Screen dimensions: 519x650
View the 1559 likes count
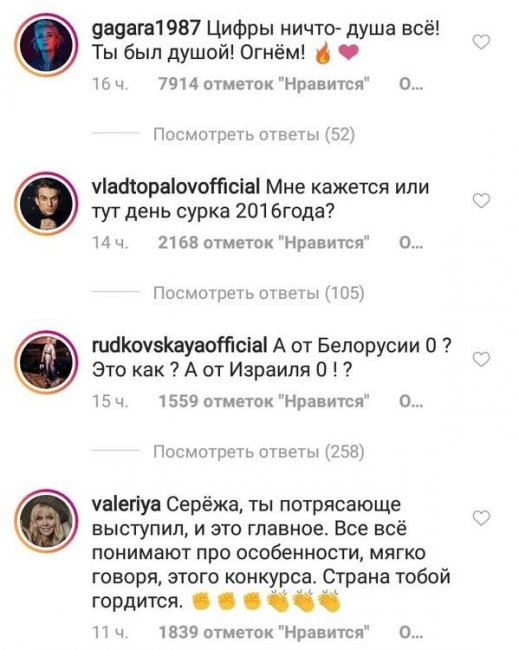[264, 402]
